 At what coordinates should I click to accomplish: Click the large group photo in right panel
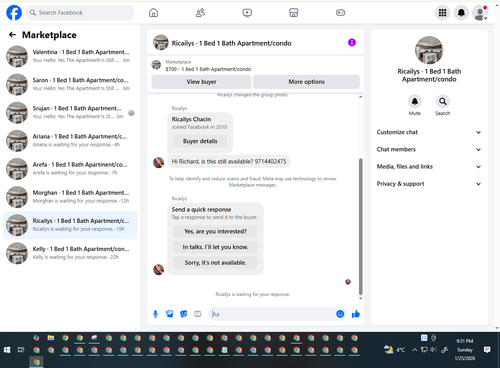pyautogui.click(x=429, y=50)
